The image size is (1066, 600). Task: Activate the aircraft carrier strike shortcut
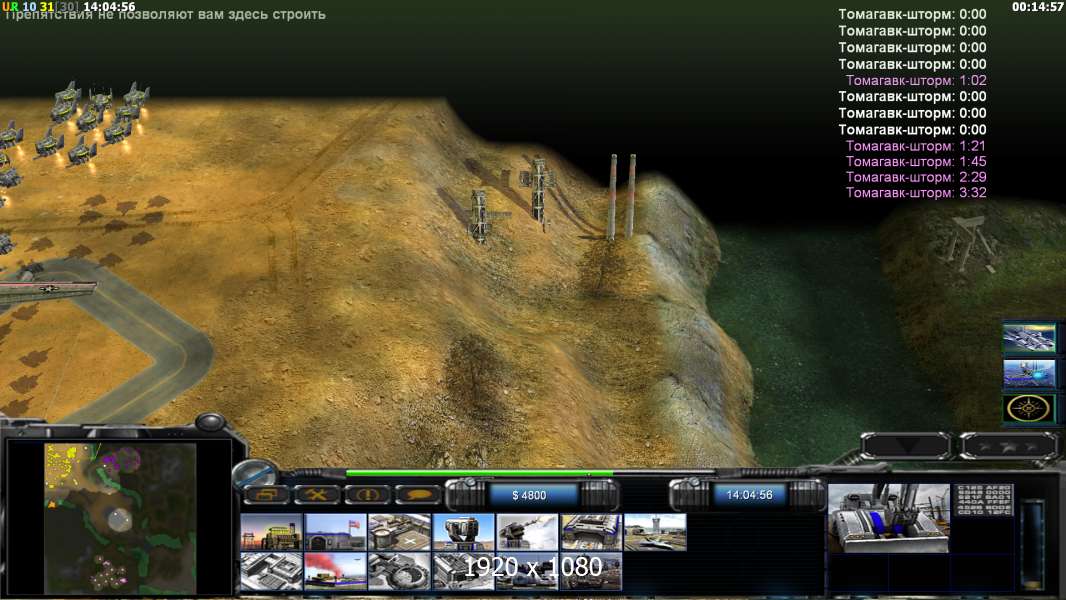pos(1029,337)
